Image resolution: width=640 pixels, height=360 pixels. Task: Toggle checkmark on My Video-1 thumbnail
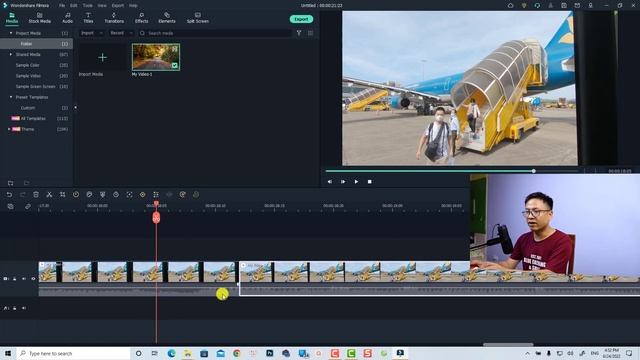(x=175, y=65)
